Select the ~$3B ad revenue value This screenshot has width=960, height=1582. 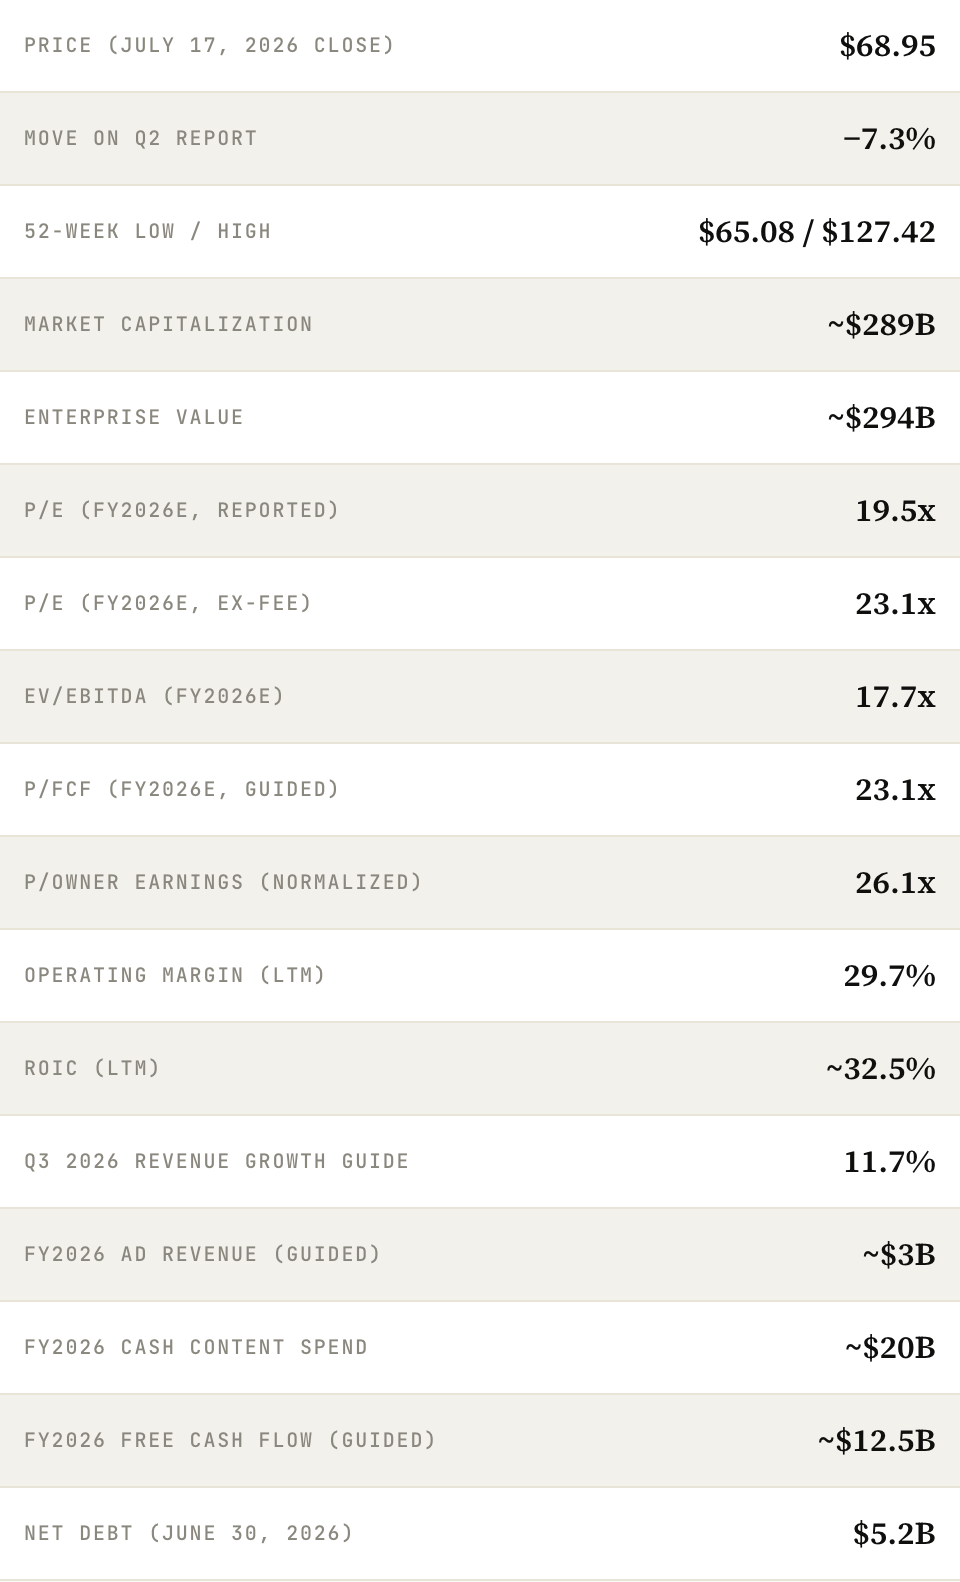click(x=899, y=1254)
